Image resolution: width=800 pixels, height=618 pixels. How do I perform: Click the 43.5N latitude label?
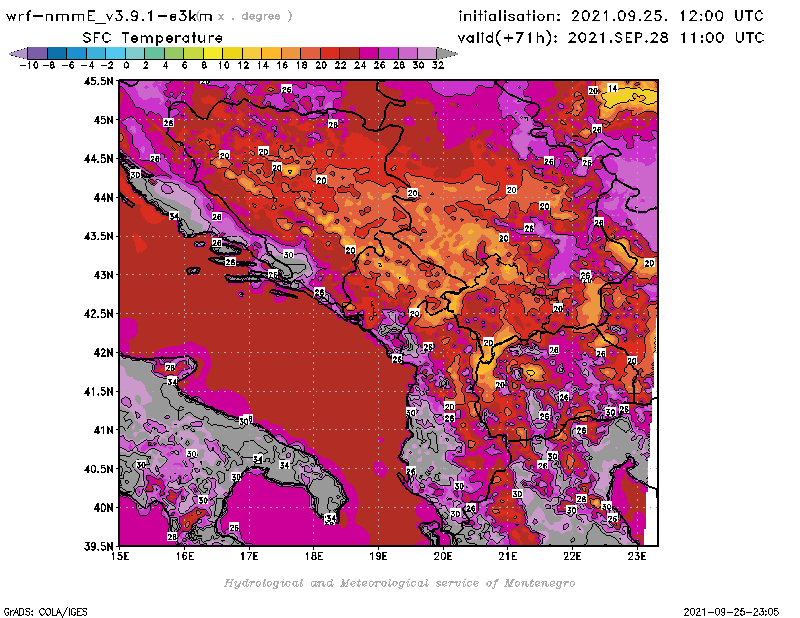click(99, 236)
